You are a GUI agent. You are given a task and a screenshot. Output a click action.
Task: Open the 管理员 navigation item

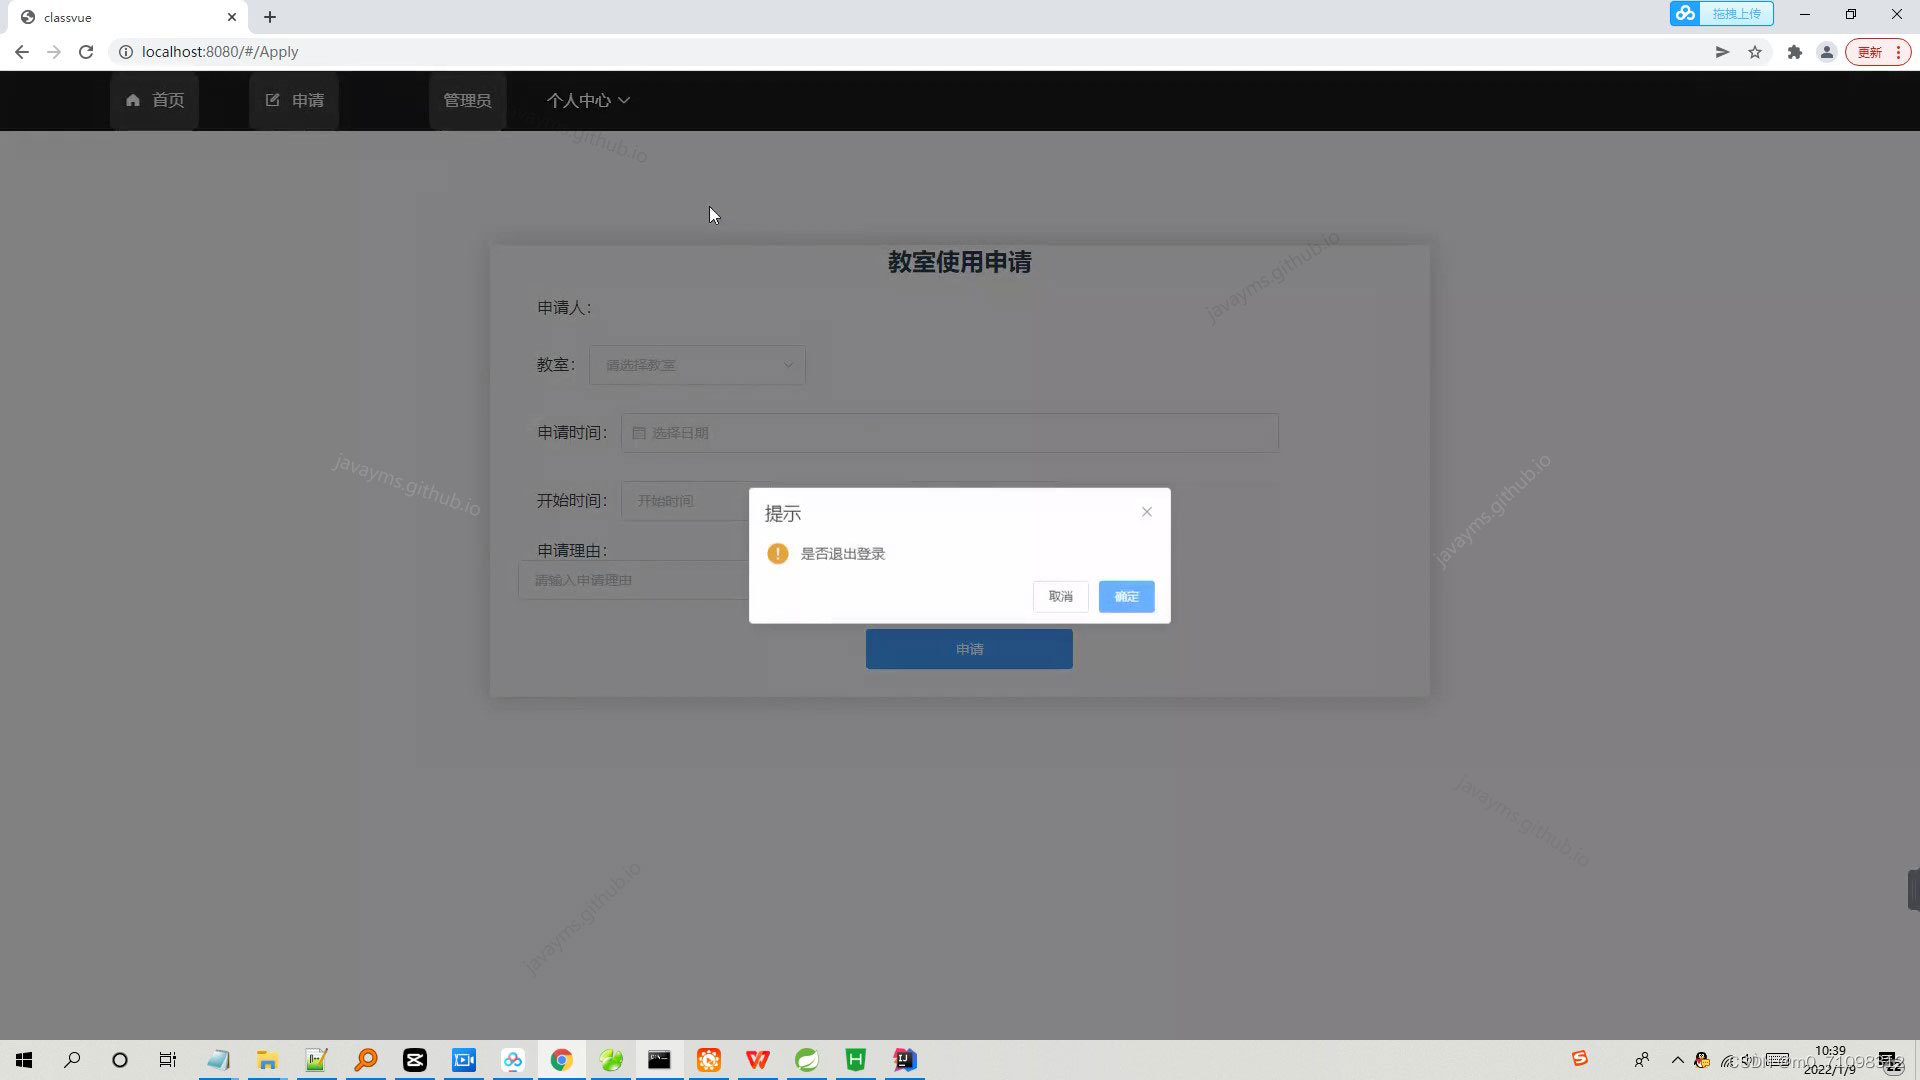coord(467,100)
